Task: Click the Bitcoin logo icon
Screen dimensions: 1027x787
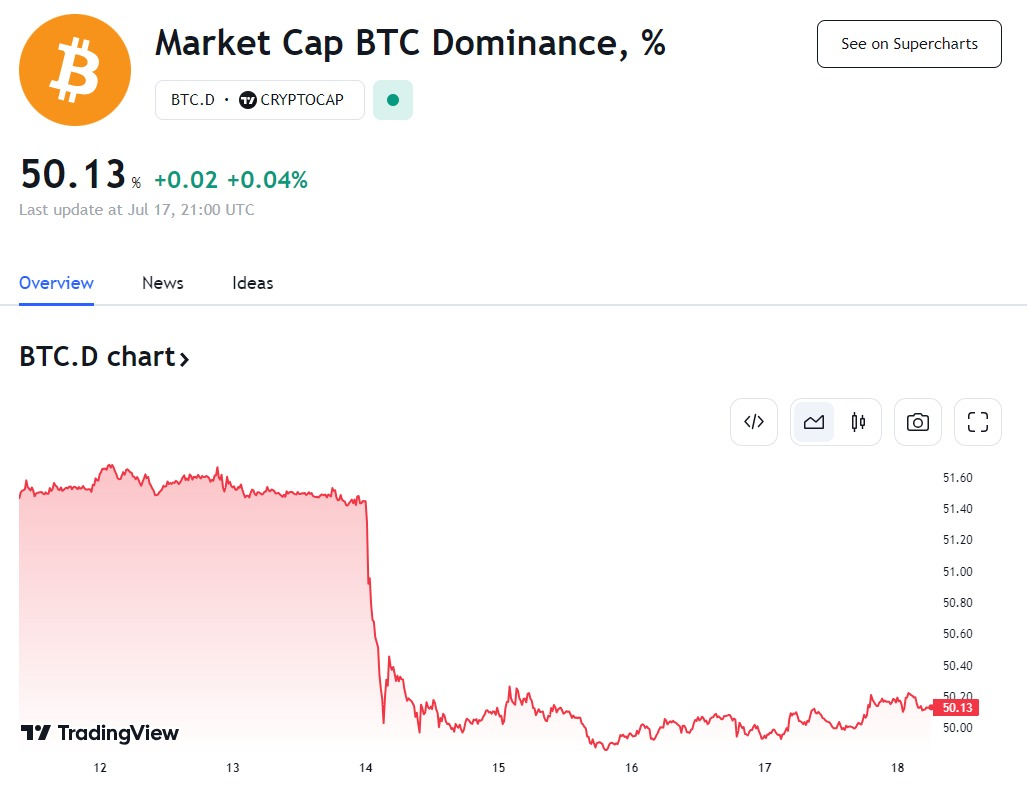Action: [x=75, y=70]
